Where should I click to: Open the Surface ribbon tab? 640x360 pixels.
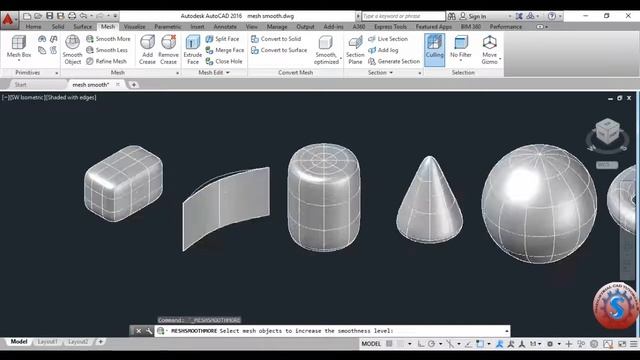[x=82, y=27]
